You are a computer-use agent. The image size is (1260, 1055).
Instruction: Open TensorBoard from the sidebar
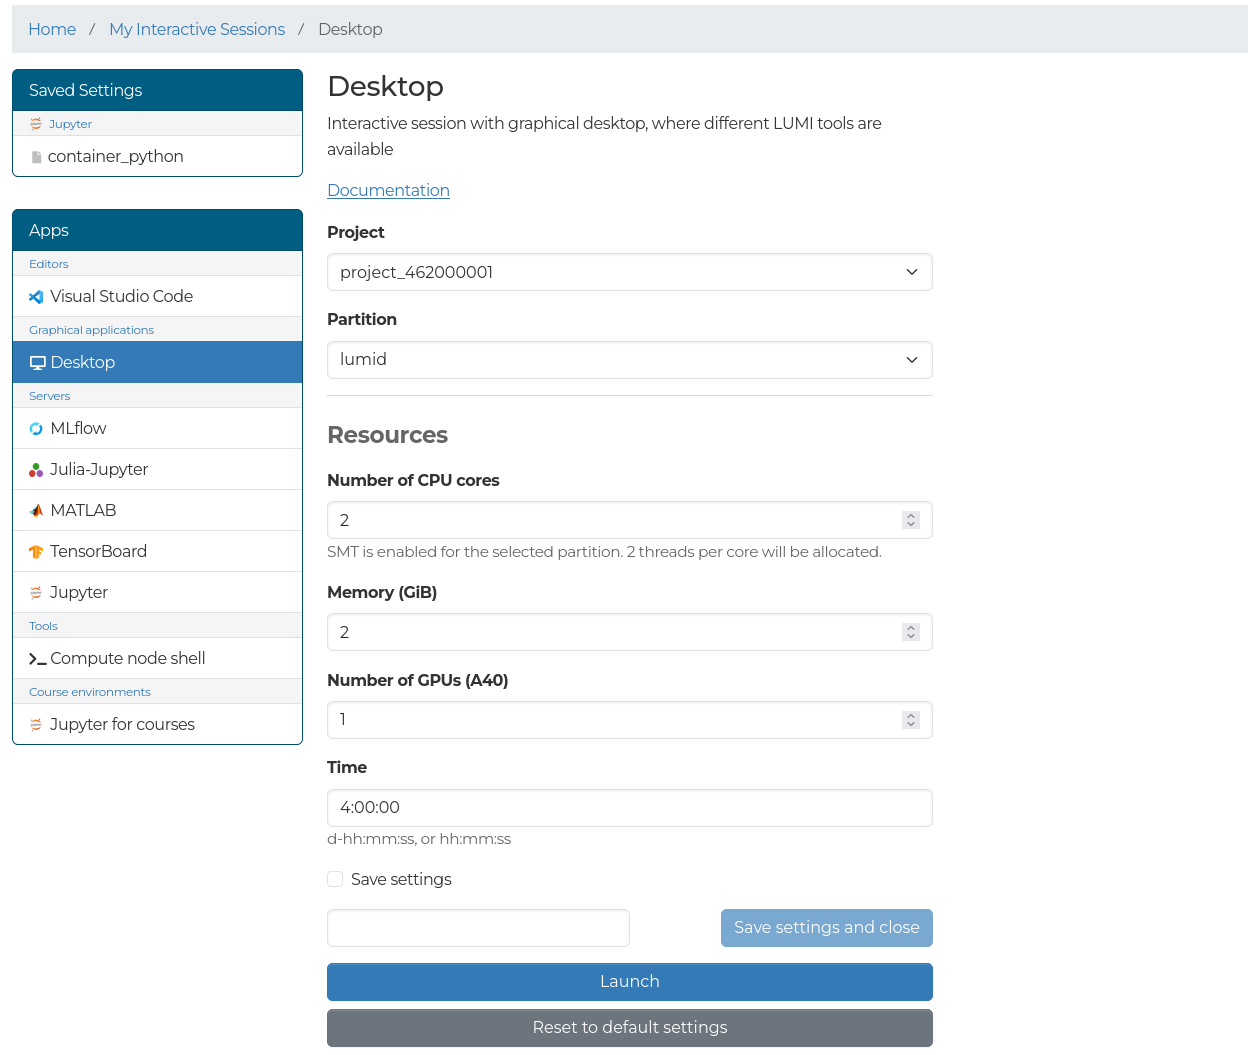tap(37, 551)
